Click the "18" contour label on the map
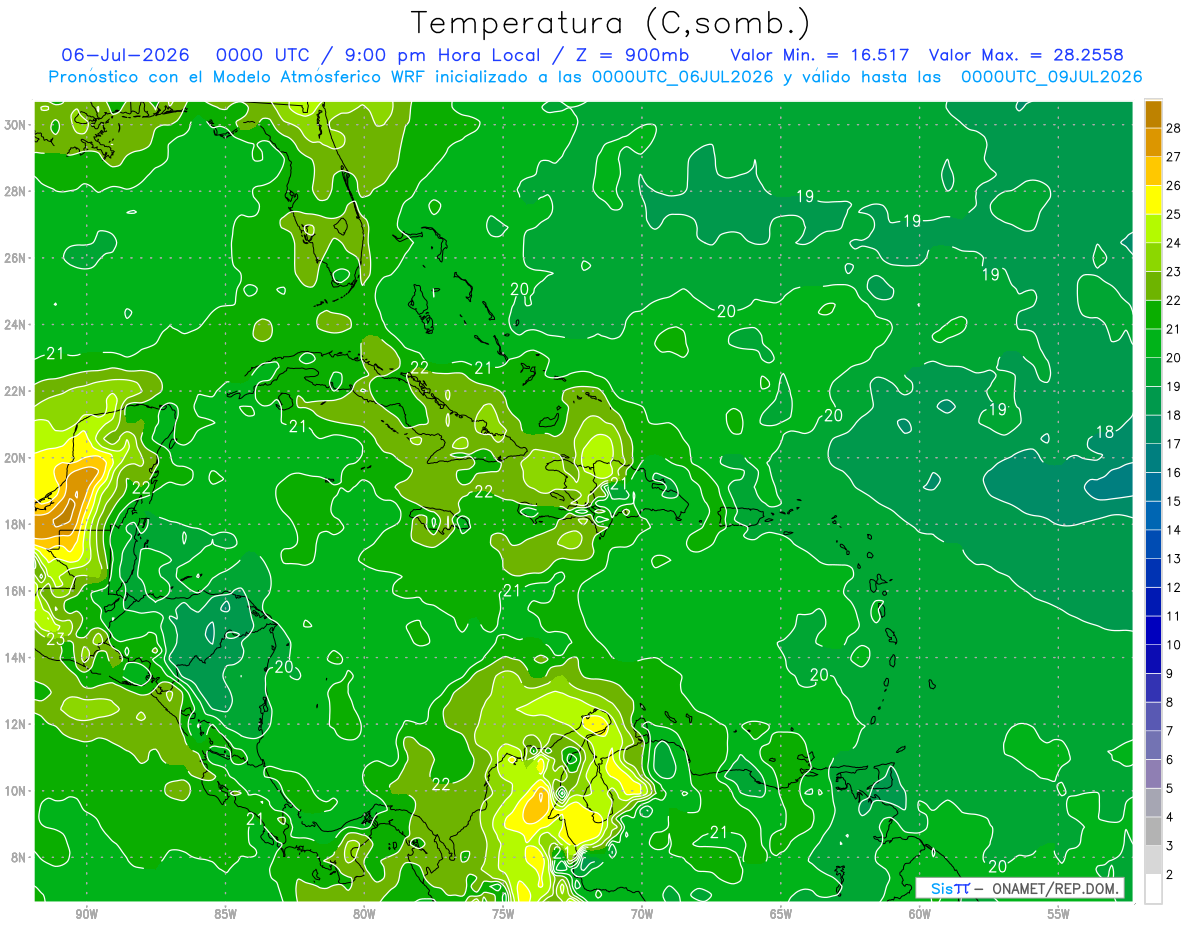This screenshot has height=927, width=1200. pyautogui.click(x=1105, y=432)
